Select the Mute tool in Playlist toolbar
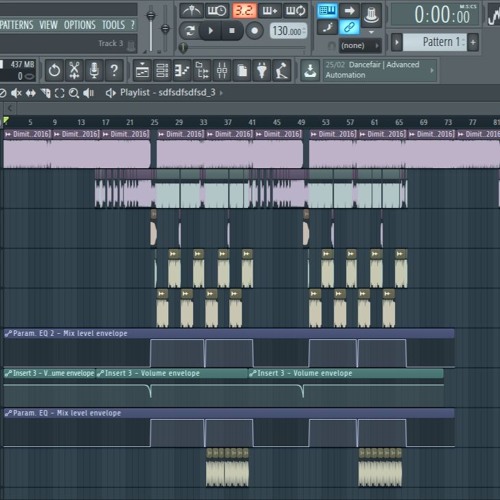Screen dimensions: 500x500 16,93
